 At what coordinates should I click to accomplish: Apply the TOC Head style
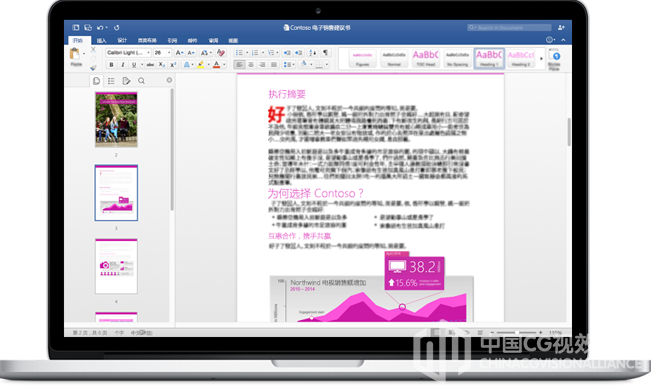(x=426, y=59)
